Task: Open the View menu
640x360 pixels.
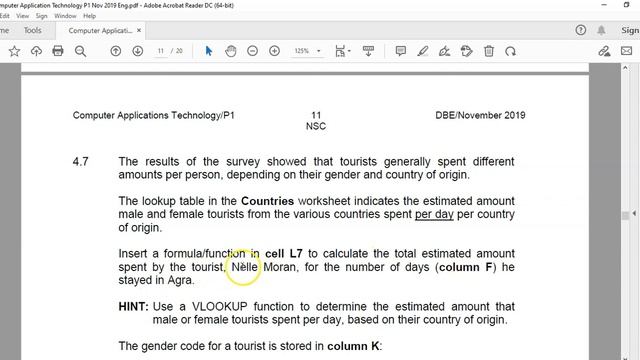Action: [22, 16]
